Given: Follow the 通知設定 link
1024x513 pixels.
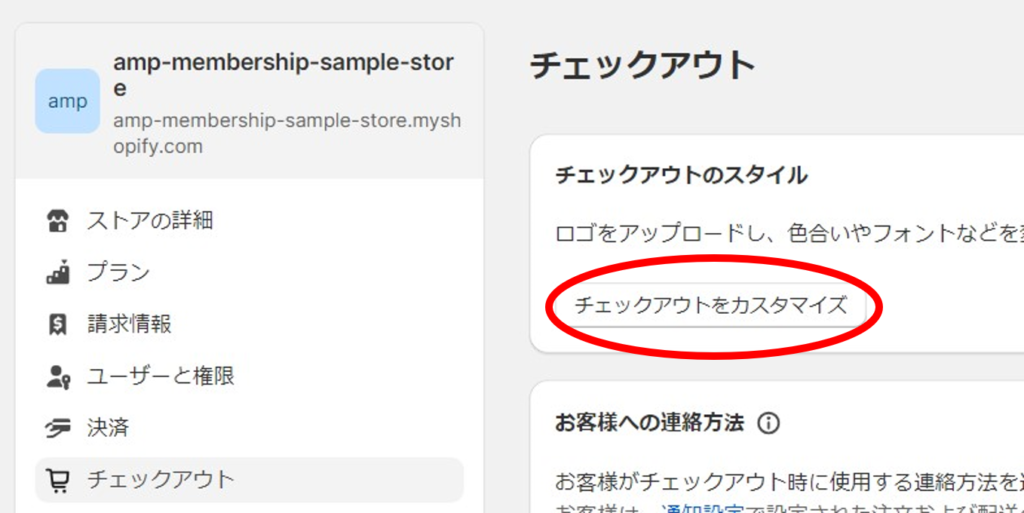Looking at the screenshot, I should click(703, 508).
